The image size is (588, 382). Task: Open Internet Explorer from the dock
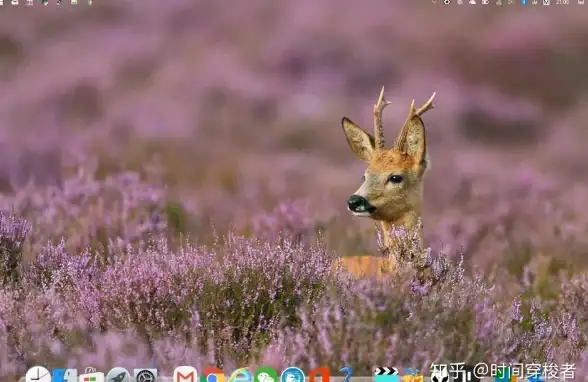pyautogui.click(x=239, y=375)
